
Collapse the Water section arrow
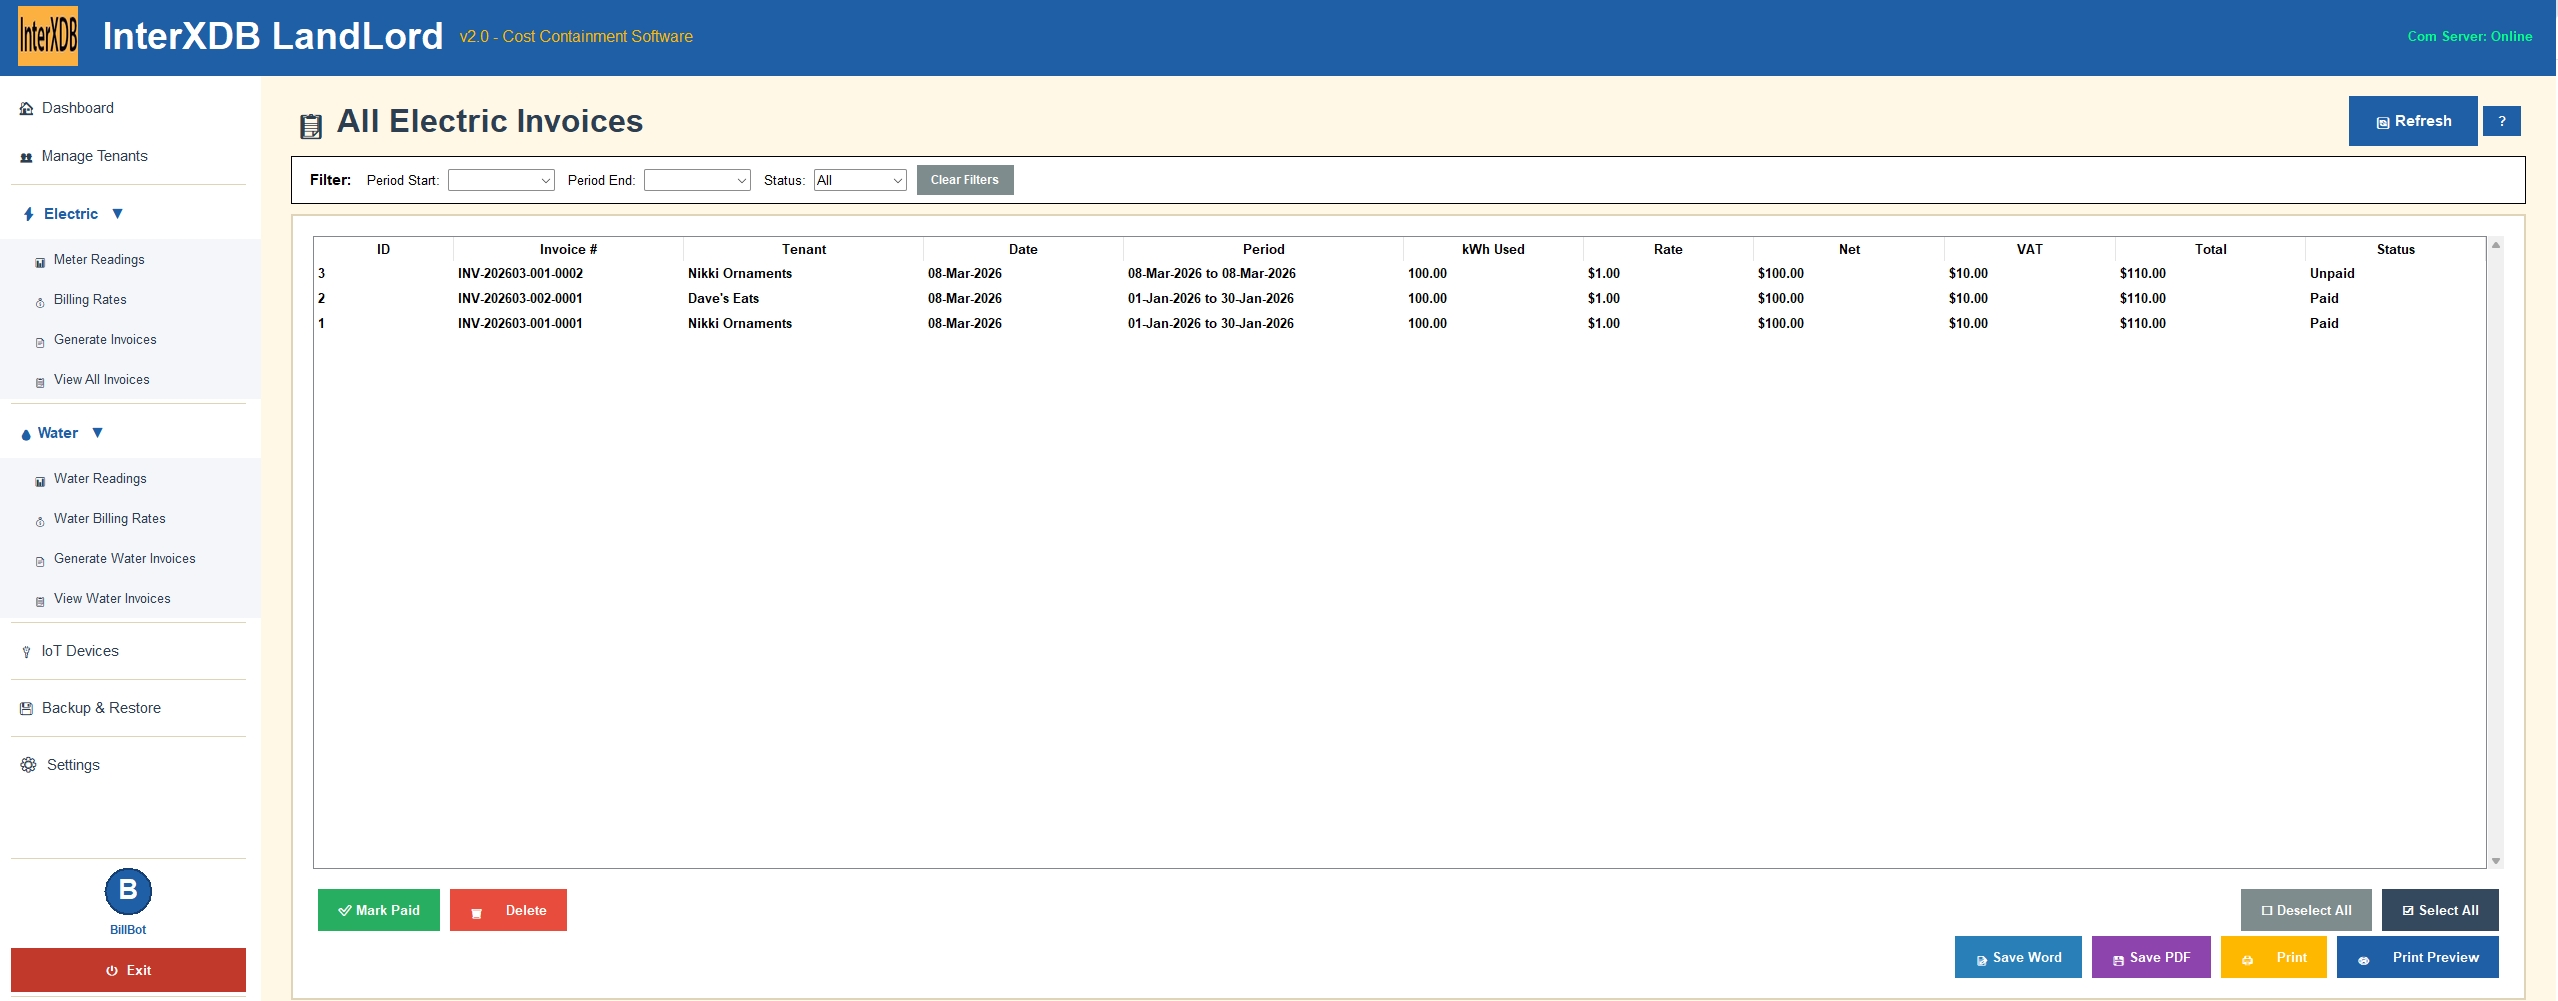coord(98,432)
